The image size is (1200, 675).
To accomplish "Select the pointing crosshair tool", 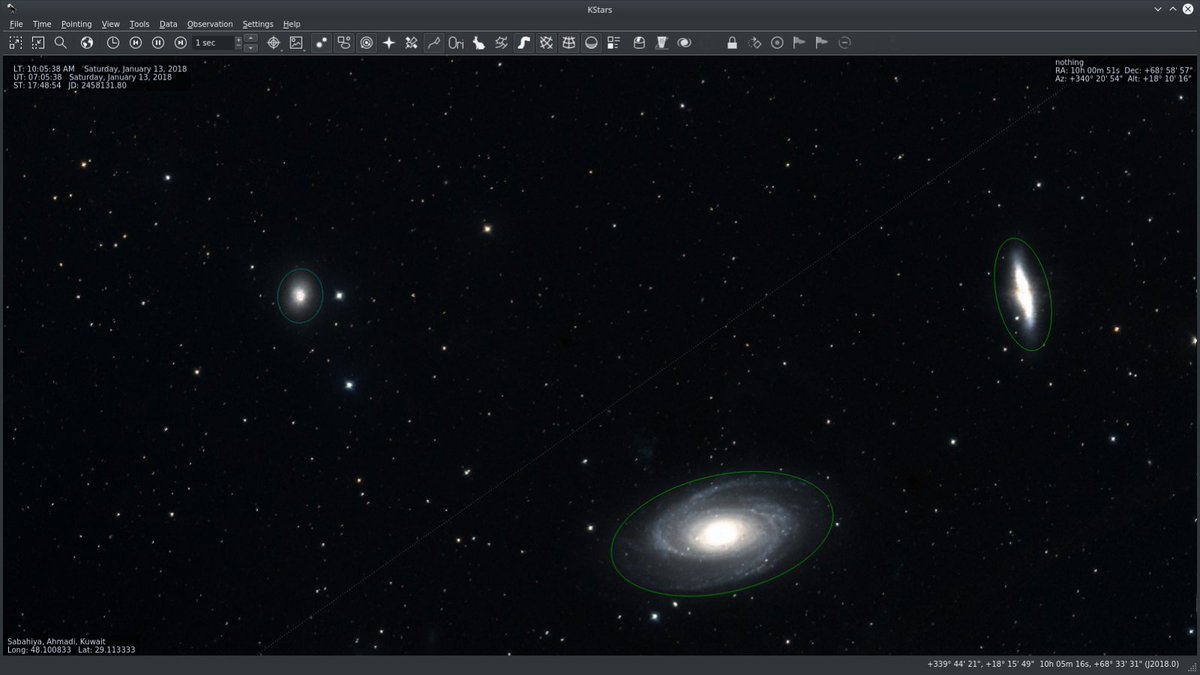I will click(273, 42).
